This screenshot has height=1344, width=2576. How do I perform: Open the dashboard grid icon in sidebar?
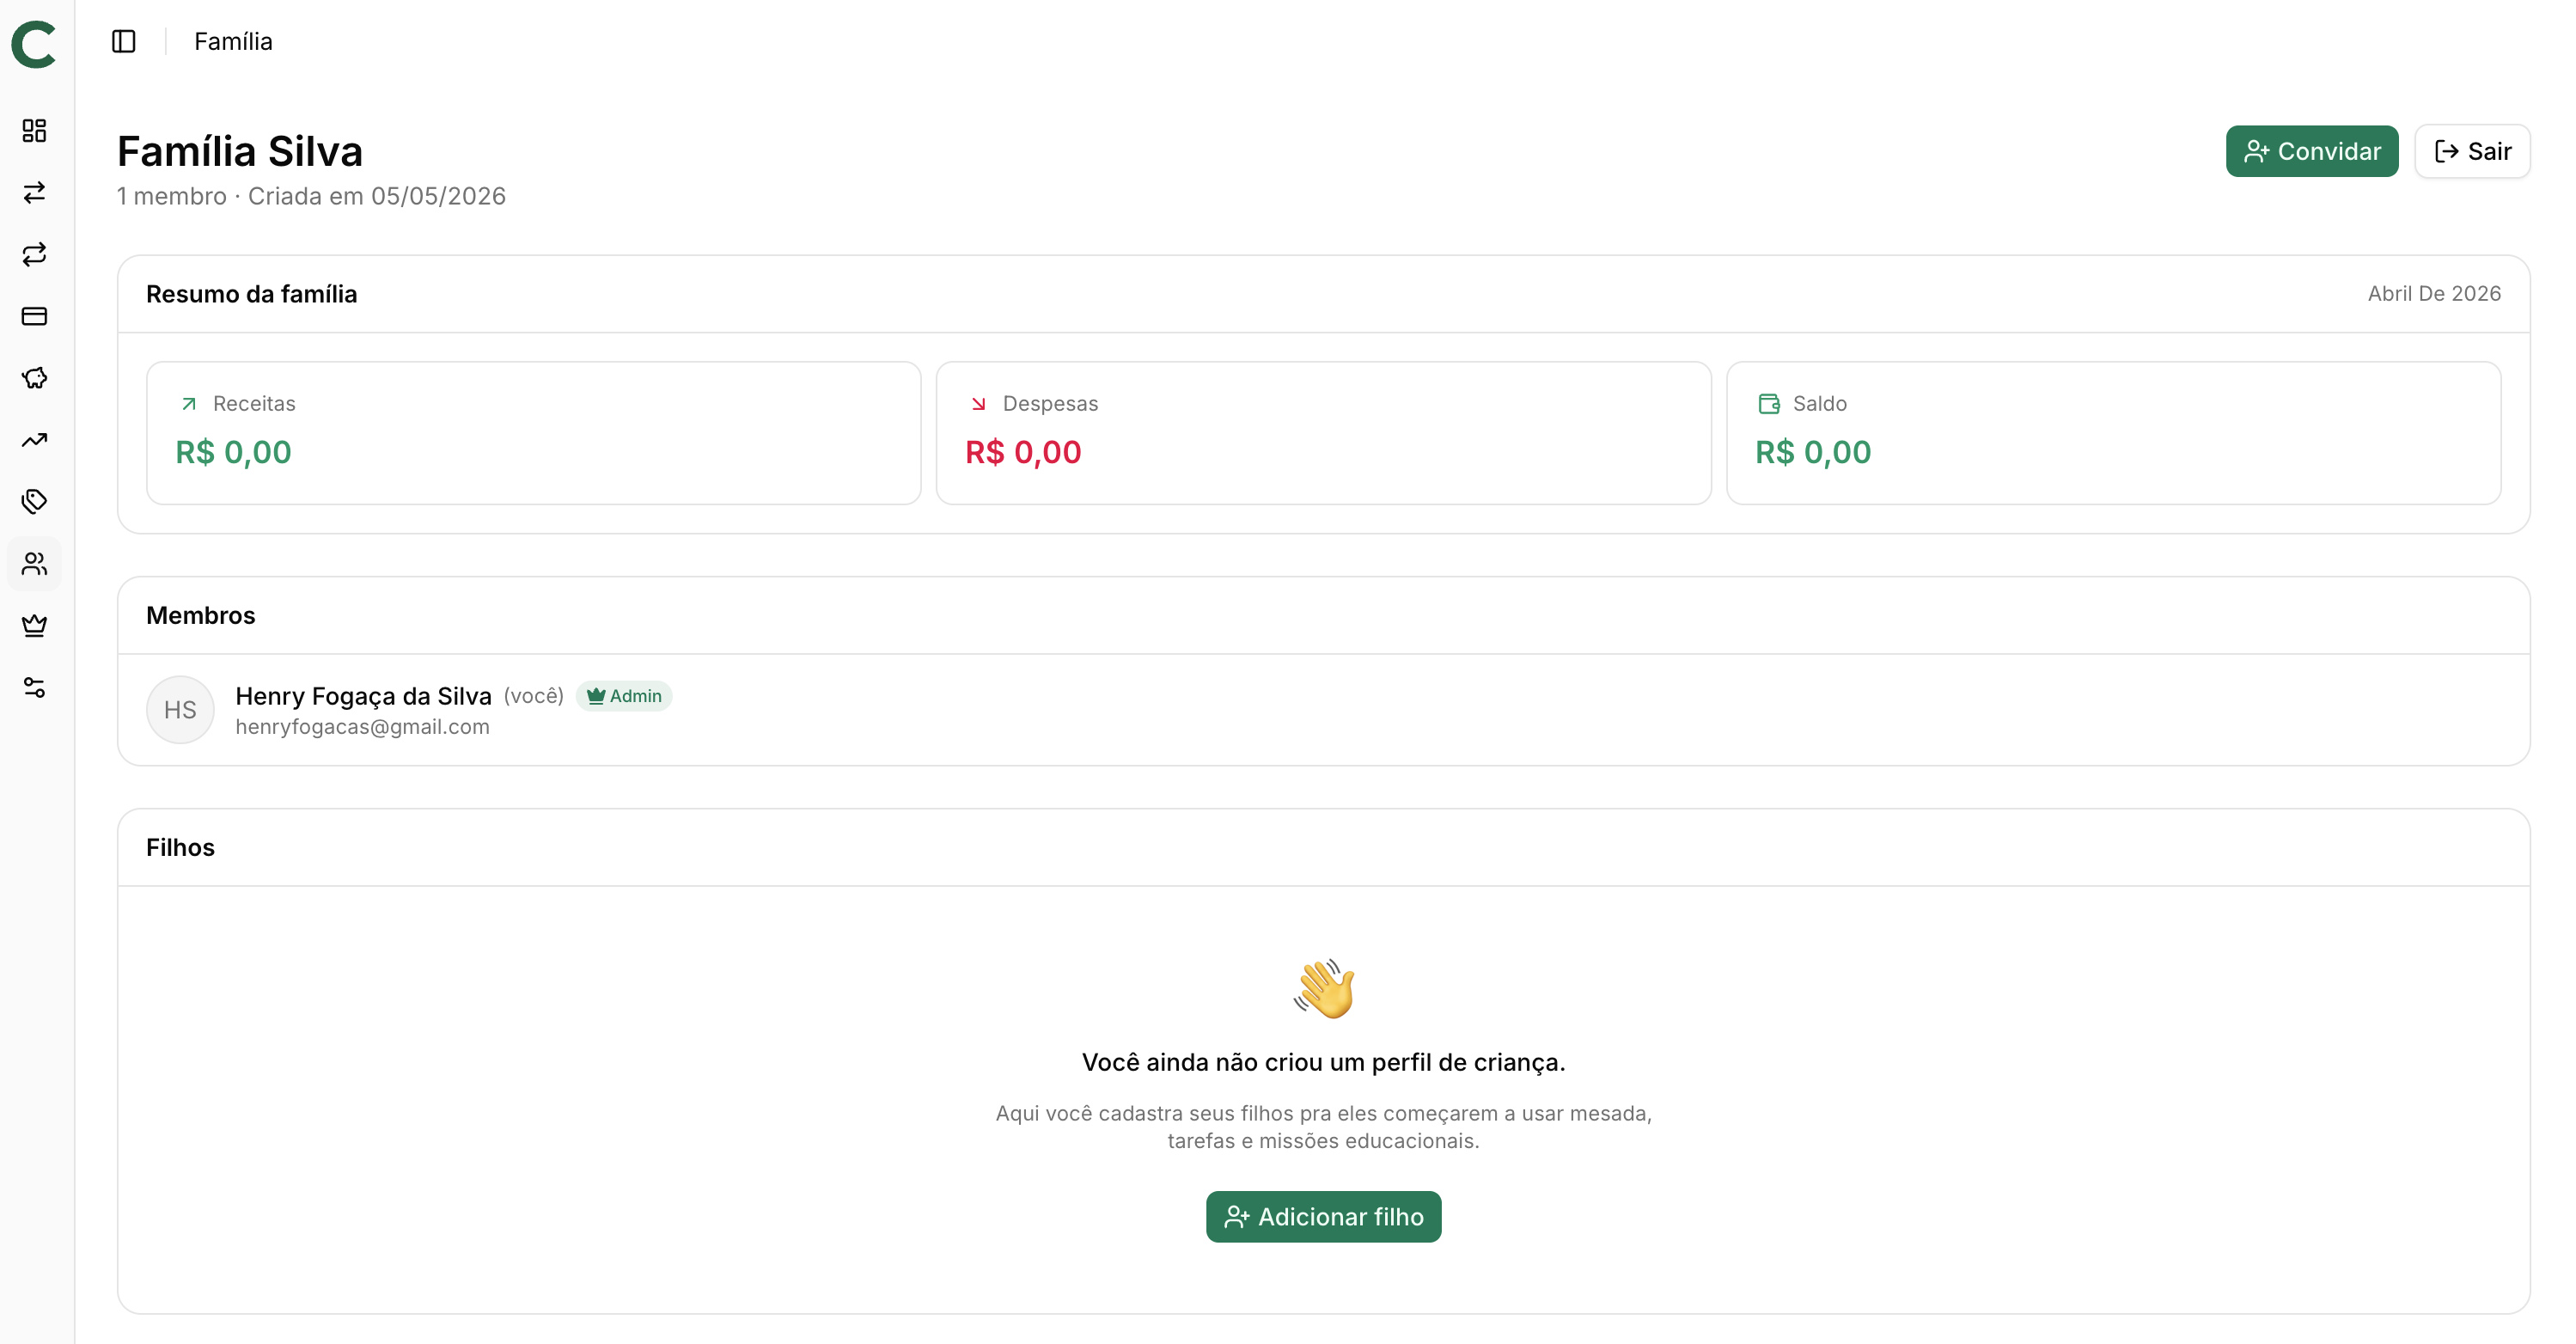35,130
